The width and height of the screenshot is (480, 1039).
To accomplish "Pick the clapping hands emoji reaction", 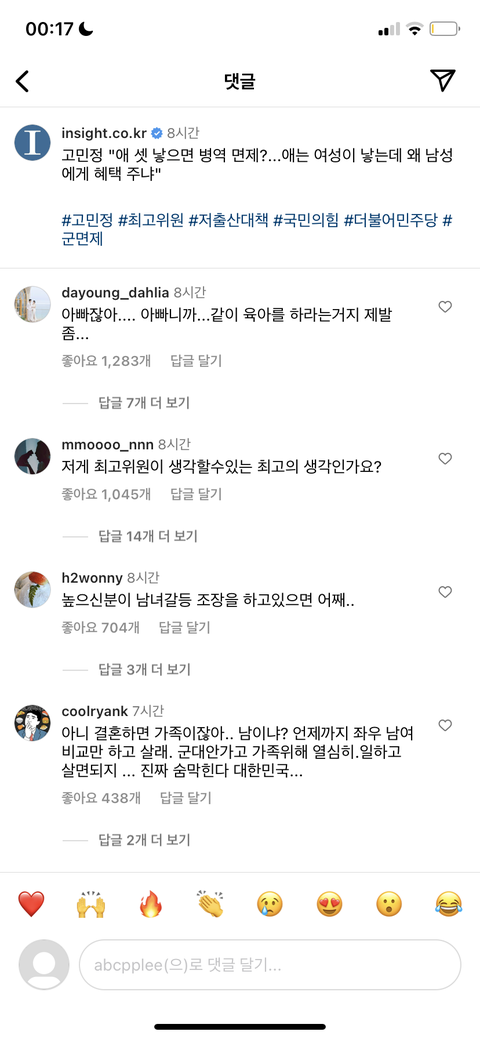I will (210, 904).
